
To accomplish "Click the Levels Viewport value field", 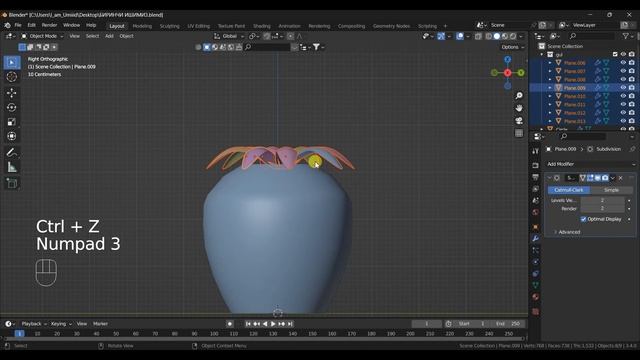I will click(x=602, y=200).
